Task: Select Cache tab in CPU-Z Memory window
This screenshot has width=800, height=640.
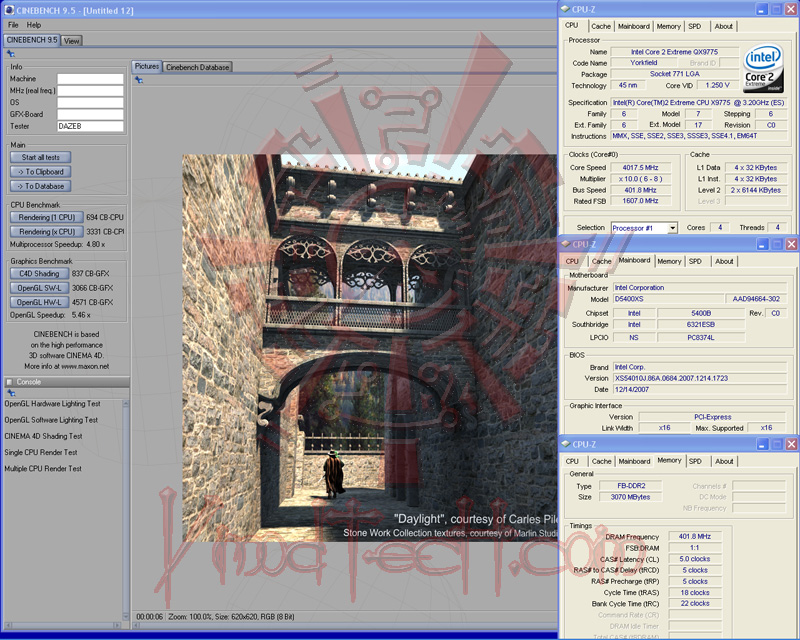Action: click(602, 461)
